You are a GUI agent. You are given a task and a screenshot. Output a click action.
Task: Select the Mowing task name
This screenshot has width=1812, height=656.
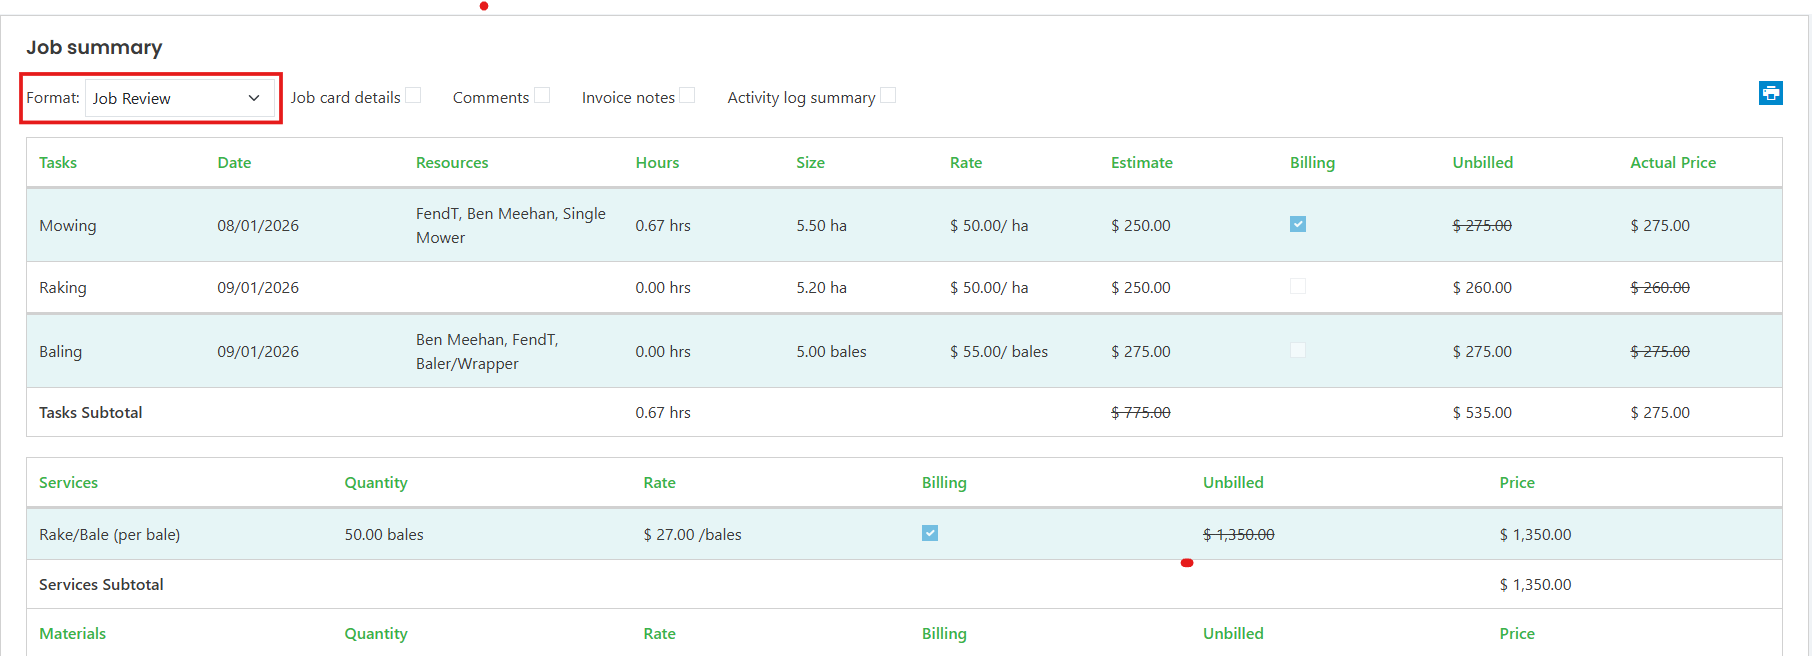tap(68, 225)
